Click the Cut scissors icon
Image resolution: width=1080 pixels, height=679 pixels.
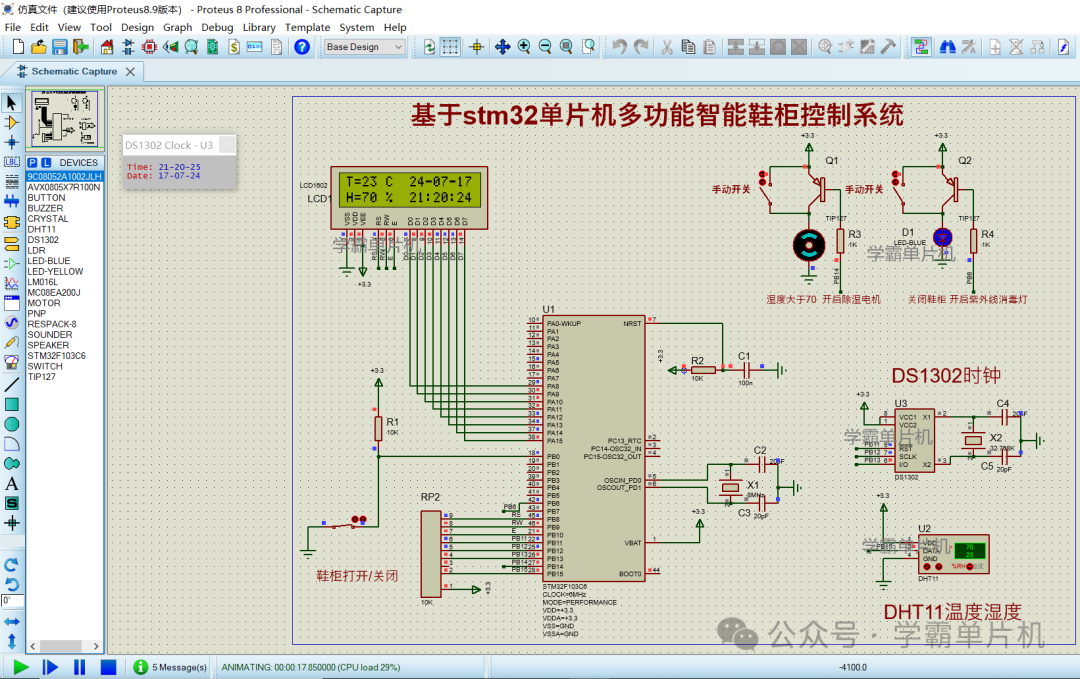(667, 47)
